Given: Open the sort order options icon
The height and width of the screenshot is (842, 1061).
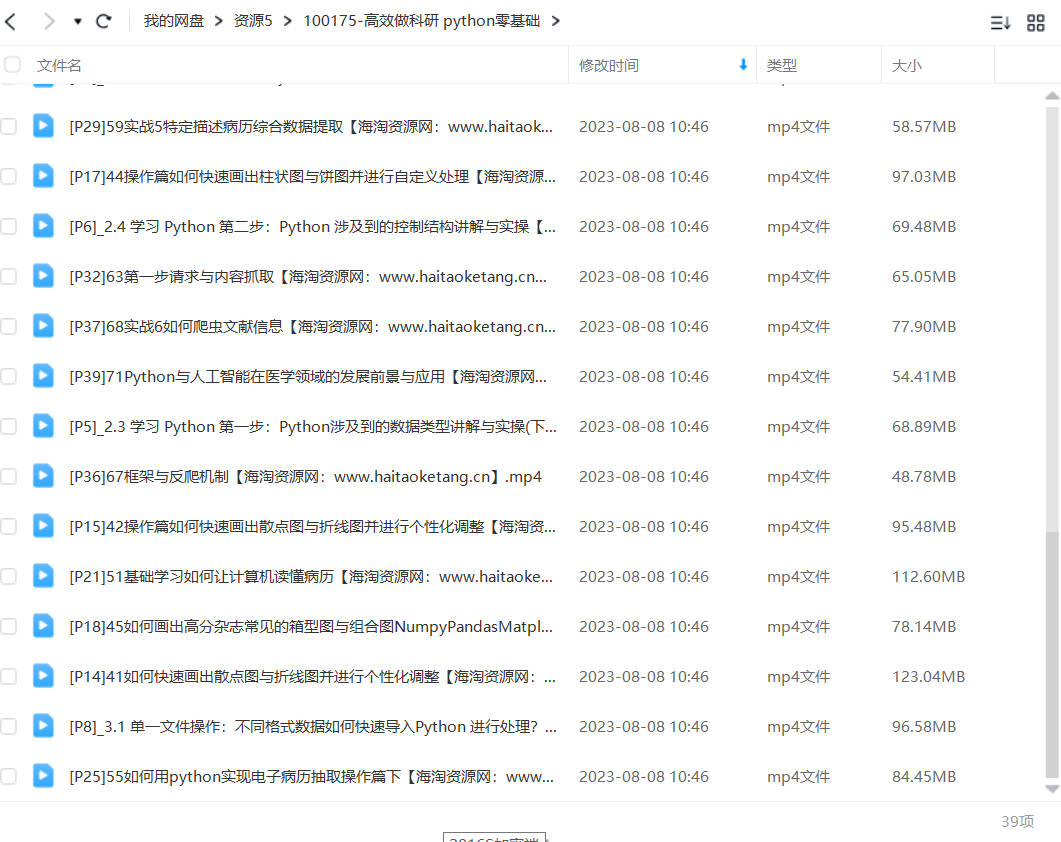Looking at the screenshot, I should 1000,23.
